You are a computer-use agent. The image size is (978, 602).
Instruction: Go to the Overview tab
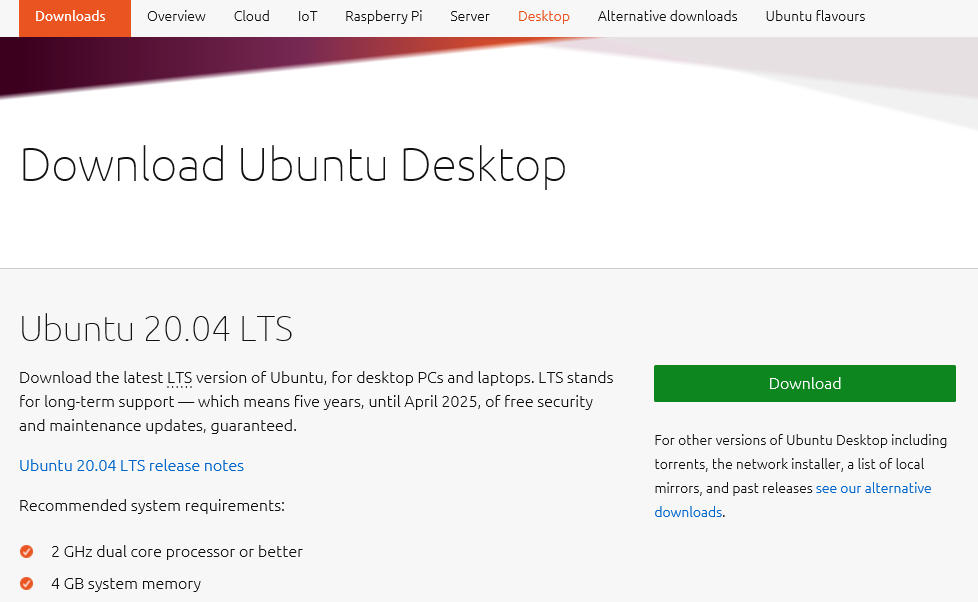click(x=176, y=16)
